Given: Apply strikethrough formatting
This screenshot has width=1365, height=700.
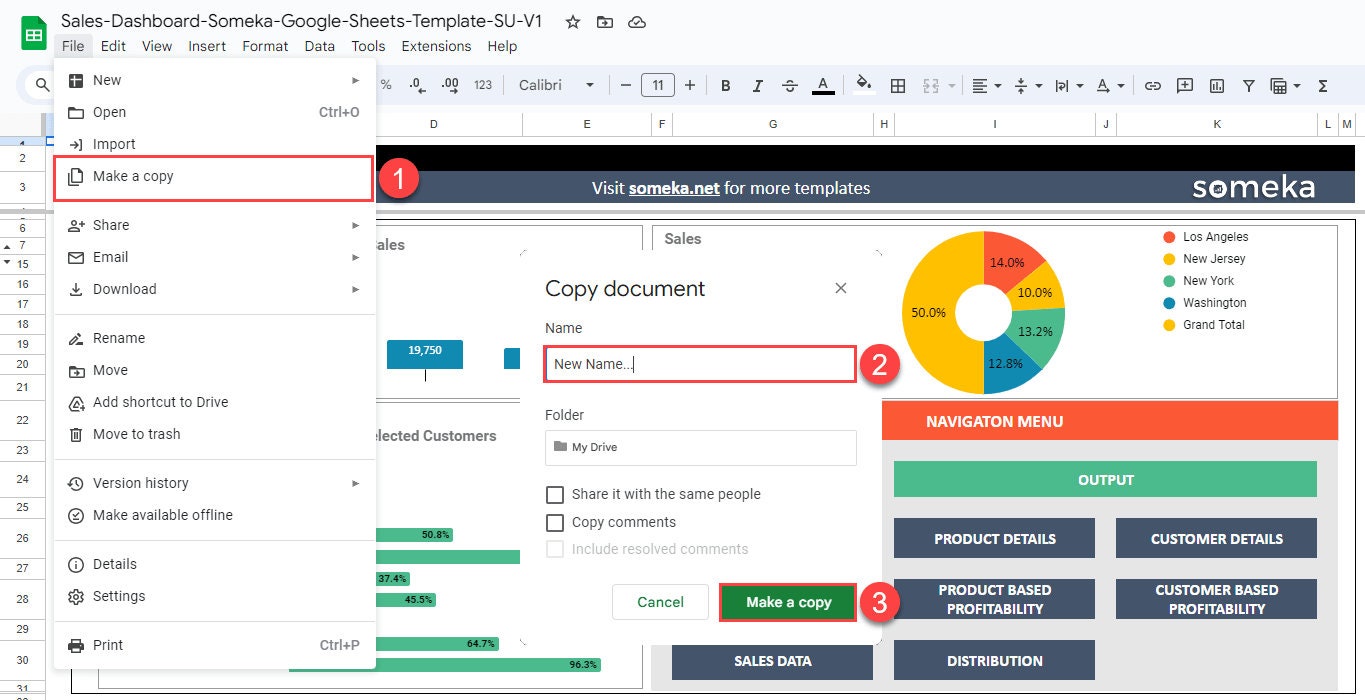Looking at the screenshot, I should tap(789, 85).
